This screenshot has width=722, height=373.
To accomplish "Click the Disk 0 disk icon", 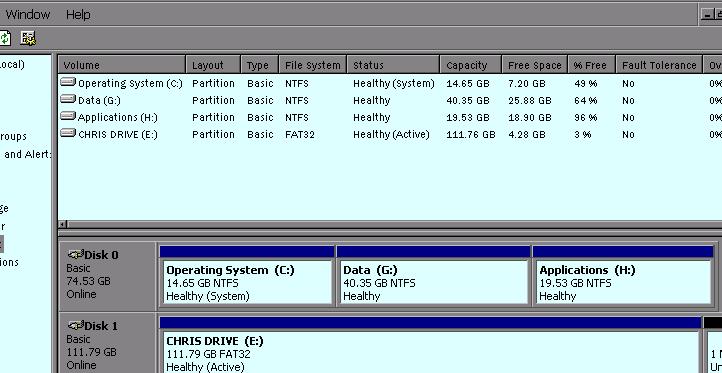I will (76, 255).
